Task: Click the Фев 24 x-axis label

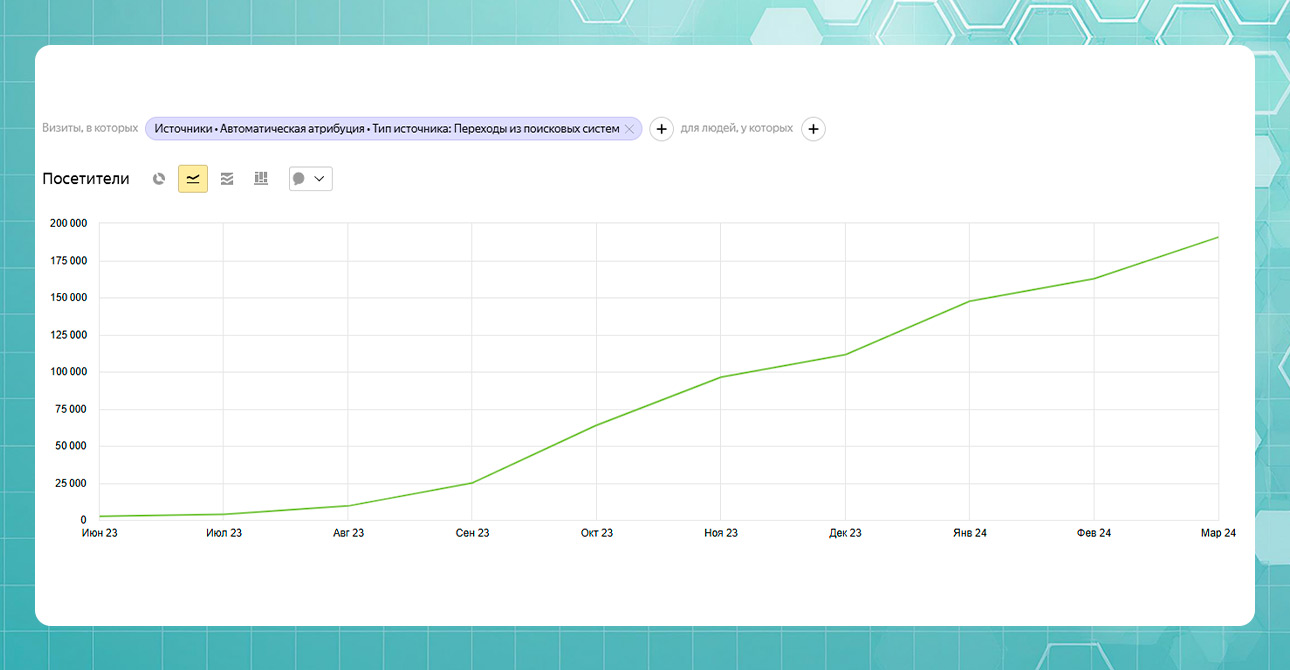Action: (1094, 533)
